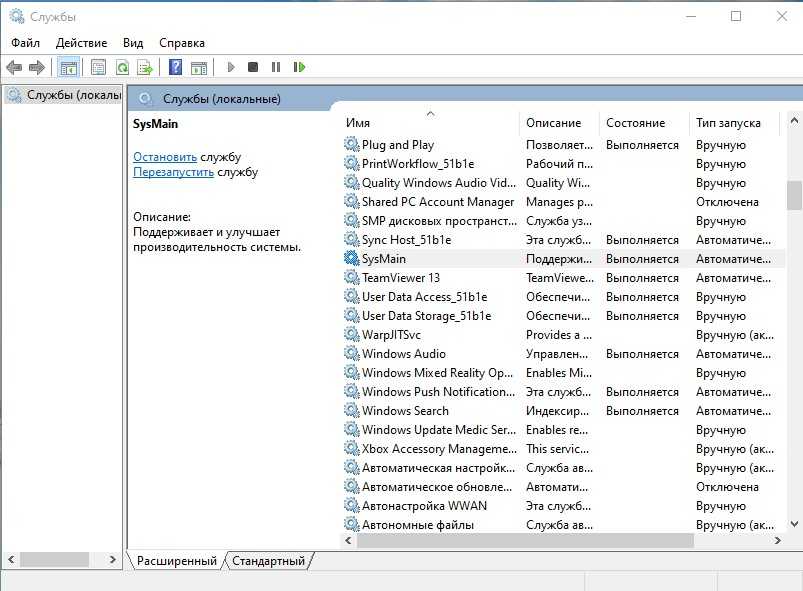Click the Службы app icon in title bar
The image size is (803, 591).
(x=17, y=16)
